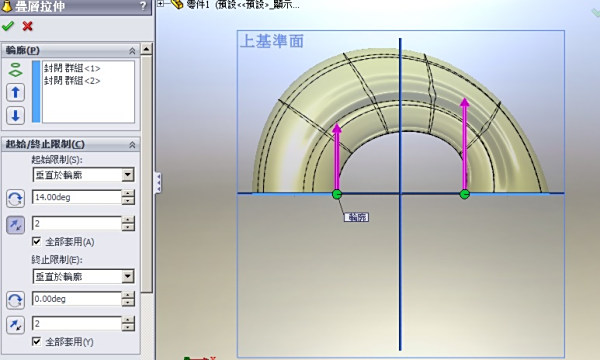Image resolution: width=600 pixels, height=360 pixels.
Task: Click the left green profile connector handle
Action: click(x=337, y=194)
